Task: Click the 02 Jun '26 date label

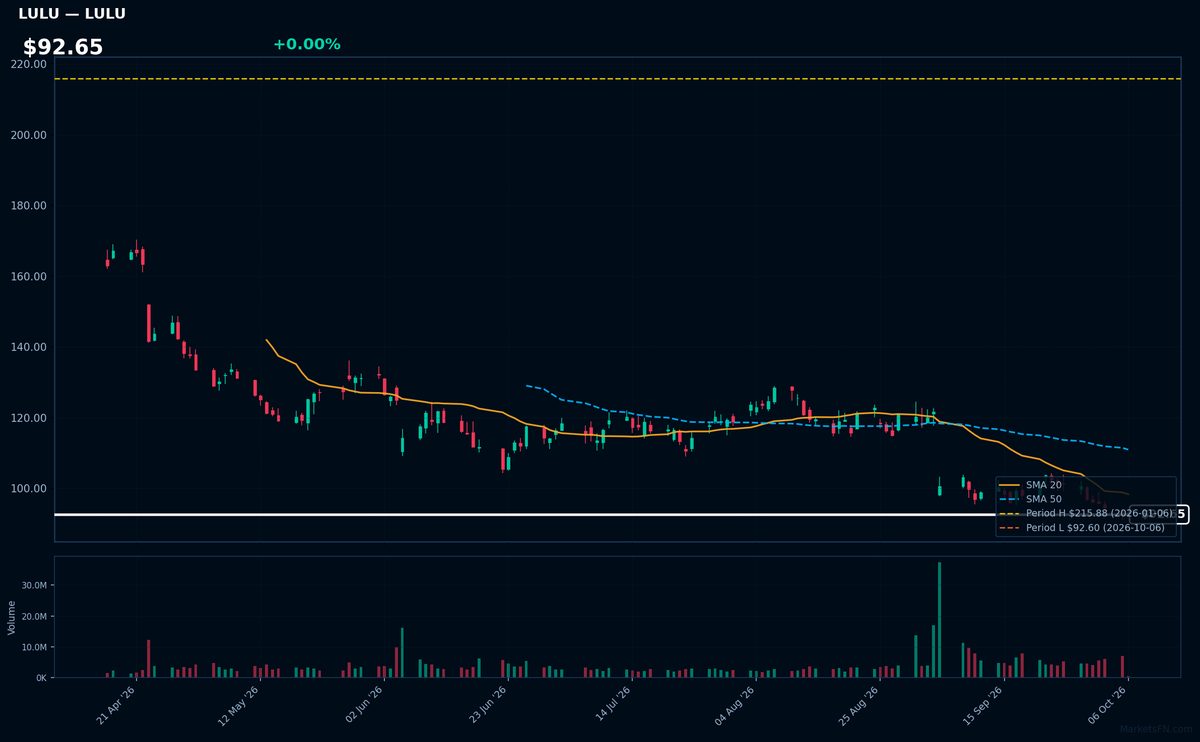Action: coord(364,705)
